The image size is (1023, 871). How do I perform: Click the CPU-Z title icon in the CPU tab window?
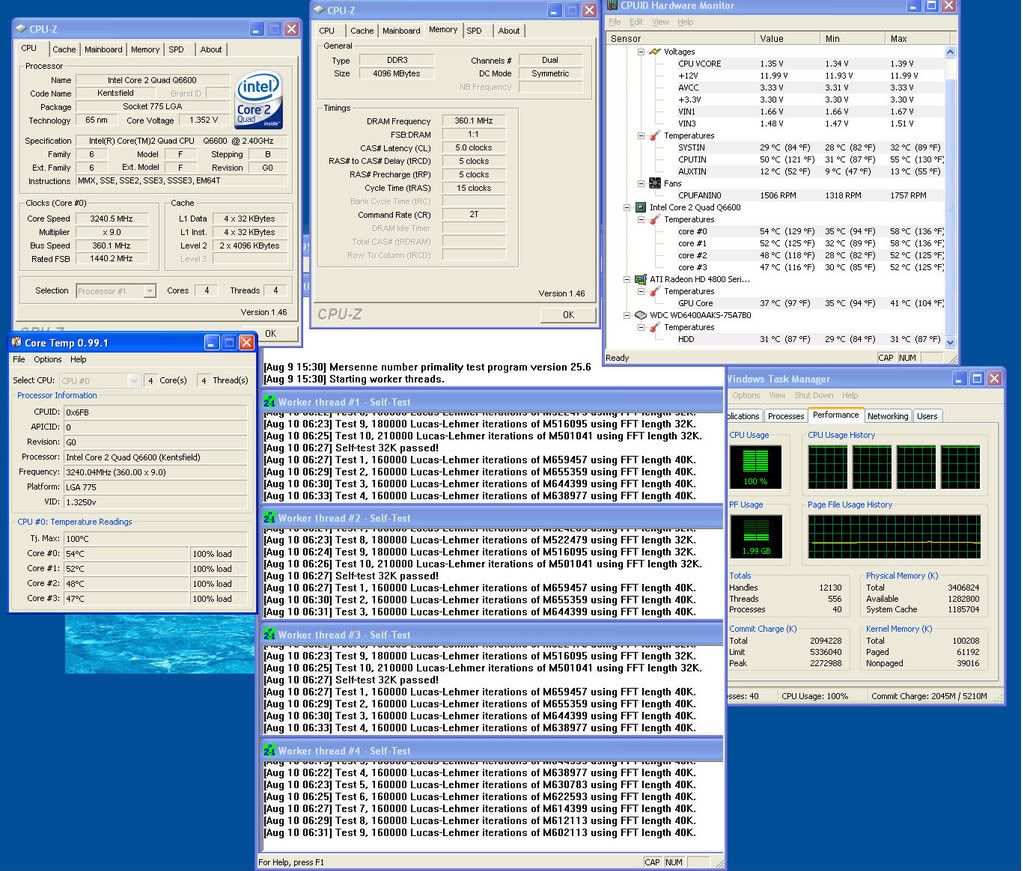coord(21,29)
